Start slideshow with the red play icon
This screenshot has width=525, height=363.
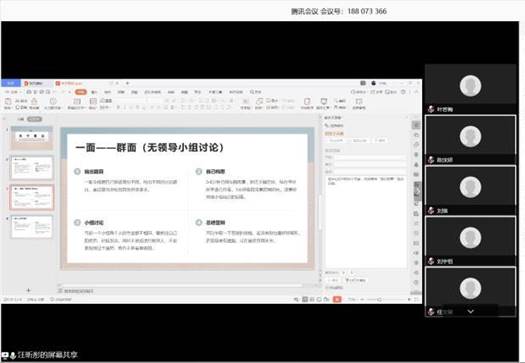click(337, 299)
